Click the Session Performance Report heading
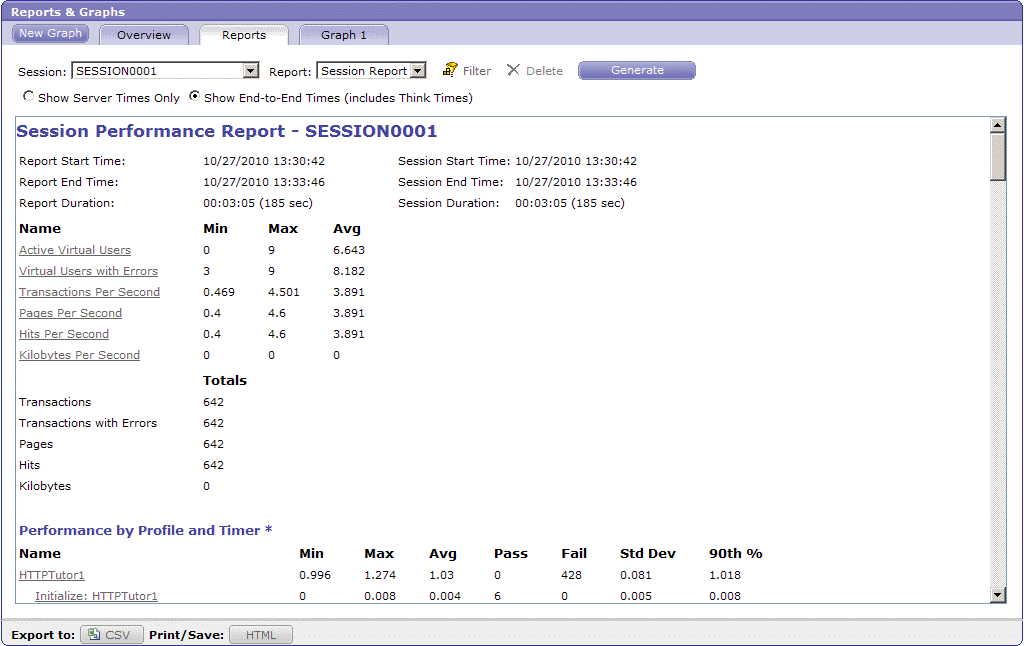The height and width of the screenshot is (646, 1024). pyautogui.click(x=227, y=131)
